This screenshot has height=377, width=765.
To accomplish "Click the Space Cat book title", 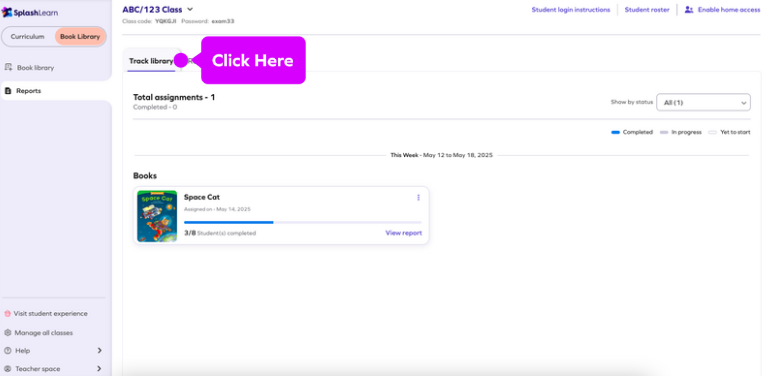I will (x=201, y=197).
